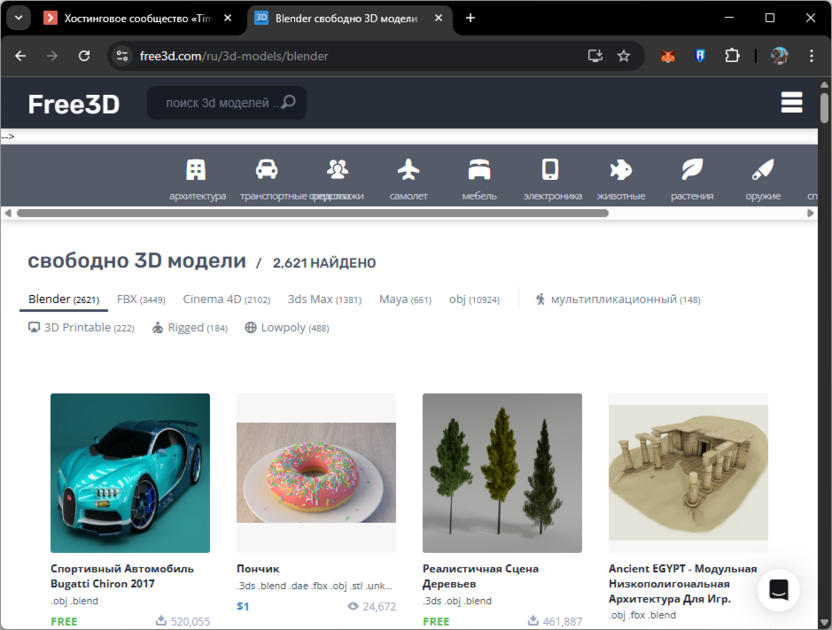Bookmark this page with the star
Screen dimensions: 832x630
[x=623, y=56]
